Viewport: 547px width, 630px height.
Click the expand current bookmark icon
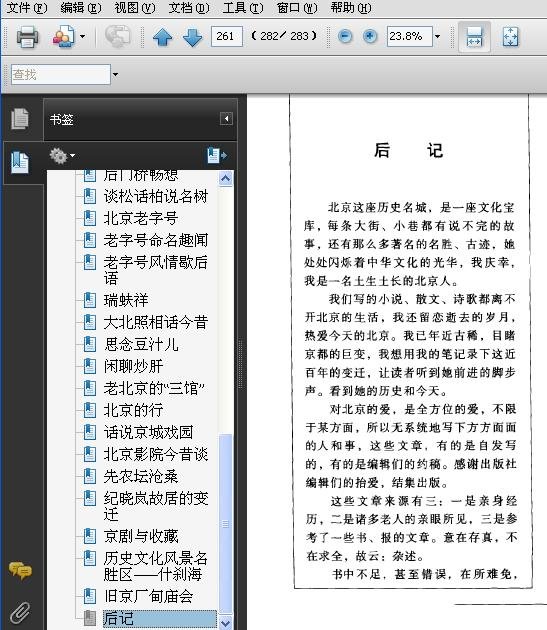(217, 155)
